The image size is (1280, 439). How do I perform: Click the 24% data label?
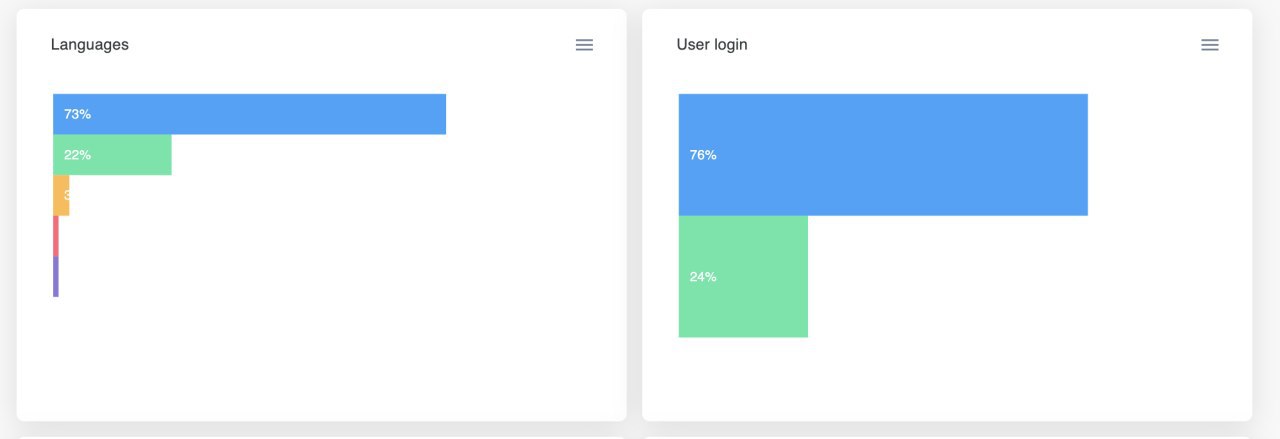point(703,277)
